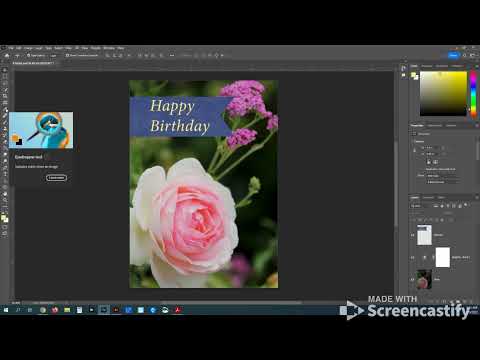480x360 pixels.
Task: Open Adobe Acrobat from the taskbar
Action: tap(177, 310)
